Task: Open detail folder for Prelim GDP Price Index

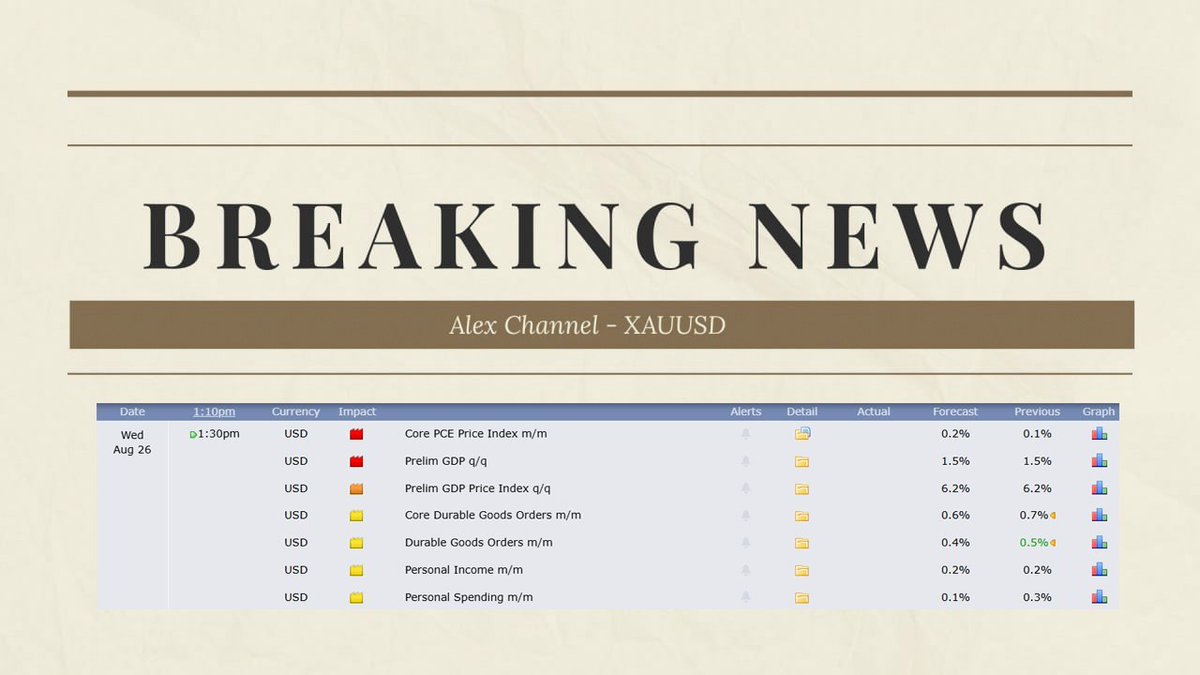Action: point(802,489)
